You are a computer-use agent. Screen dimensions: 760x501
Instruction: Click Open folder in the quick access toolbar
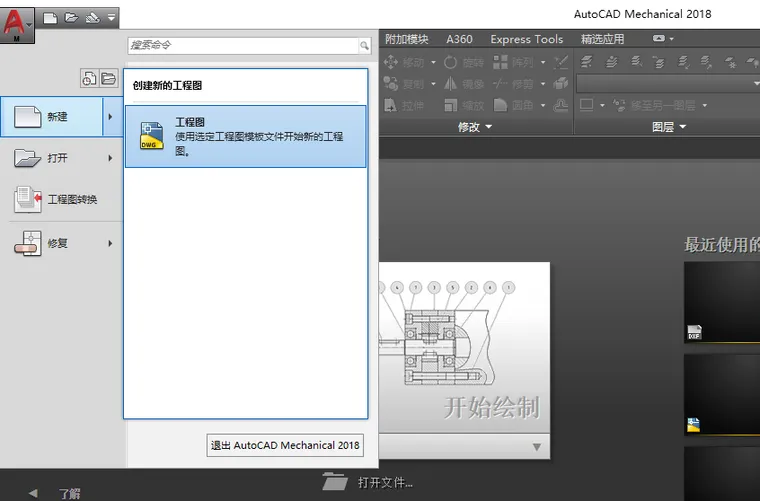pos(71,18)
